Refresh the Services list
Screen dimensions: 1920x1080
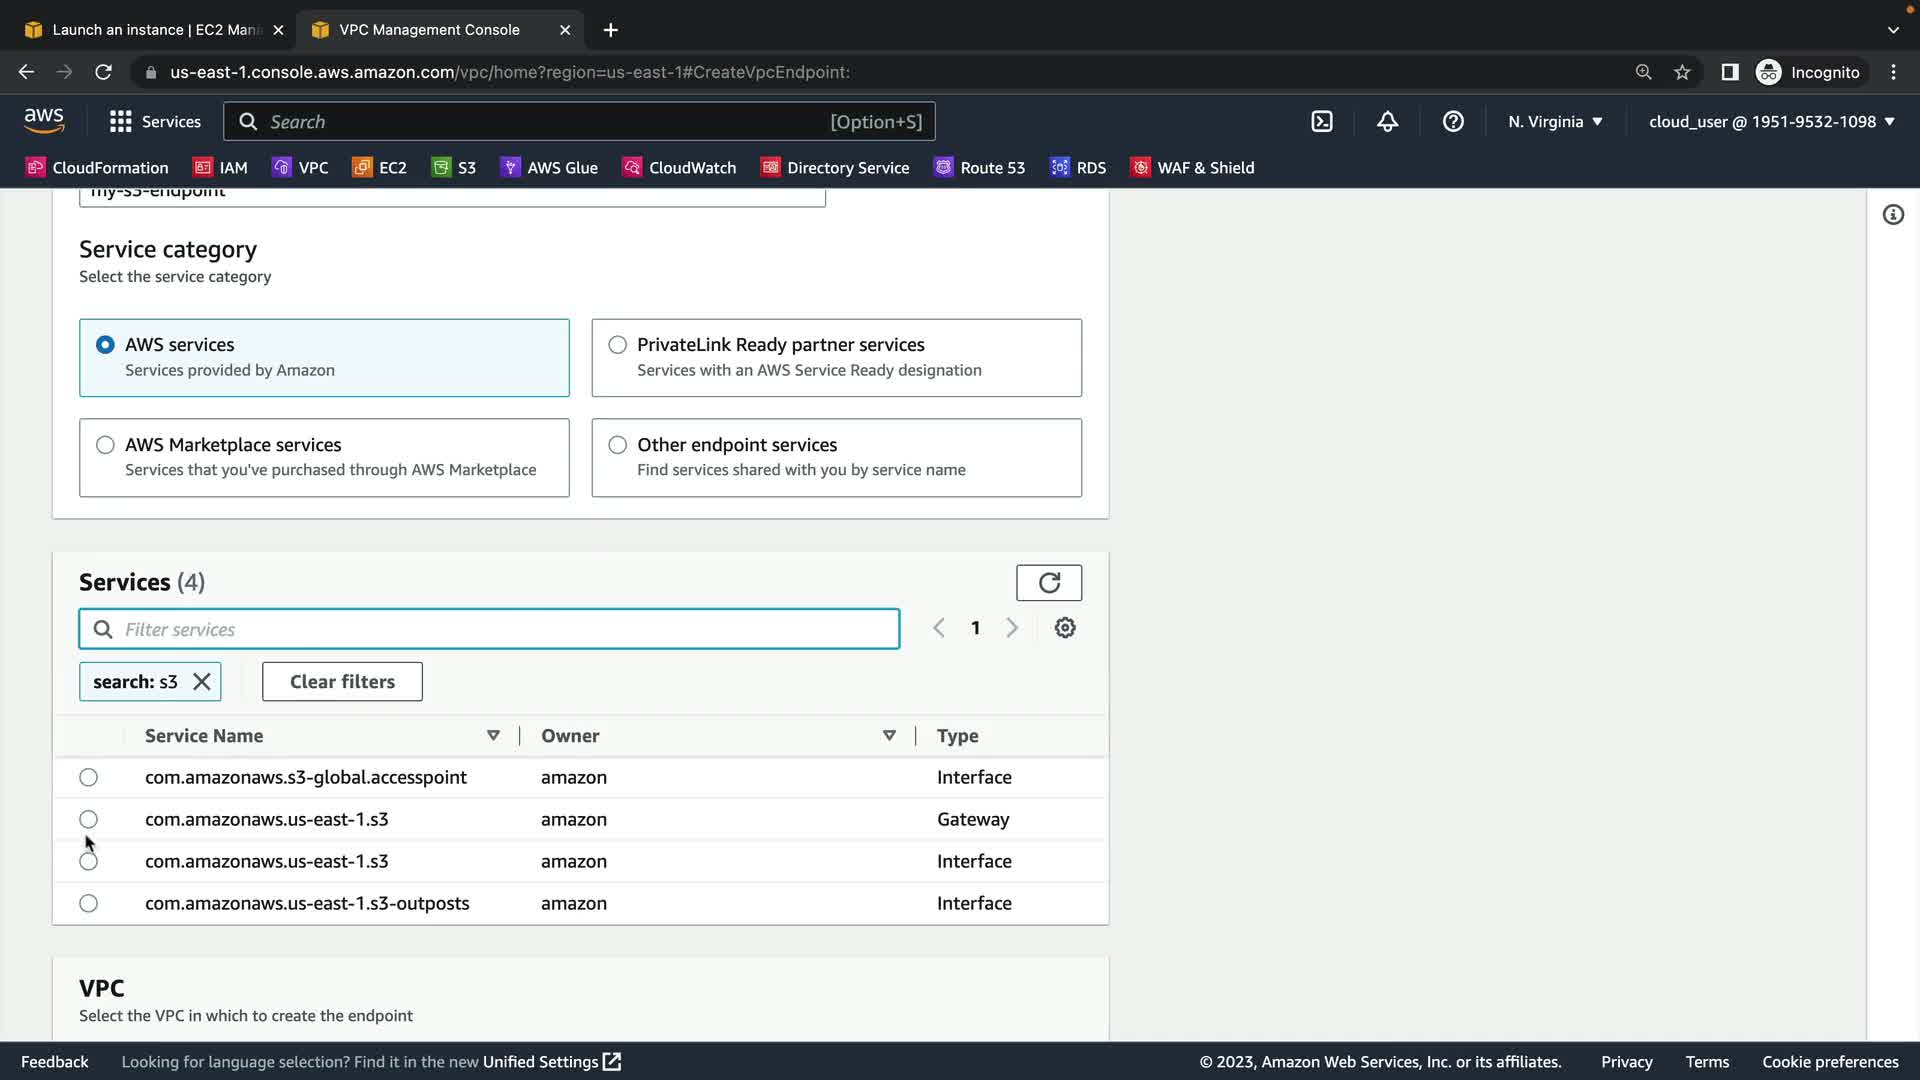click(x=1048, y=583)
